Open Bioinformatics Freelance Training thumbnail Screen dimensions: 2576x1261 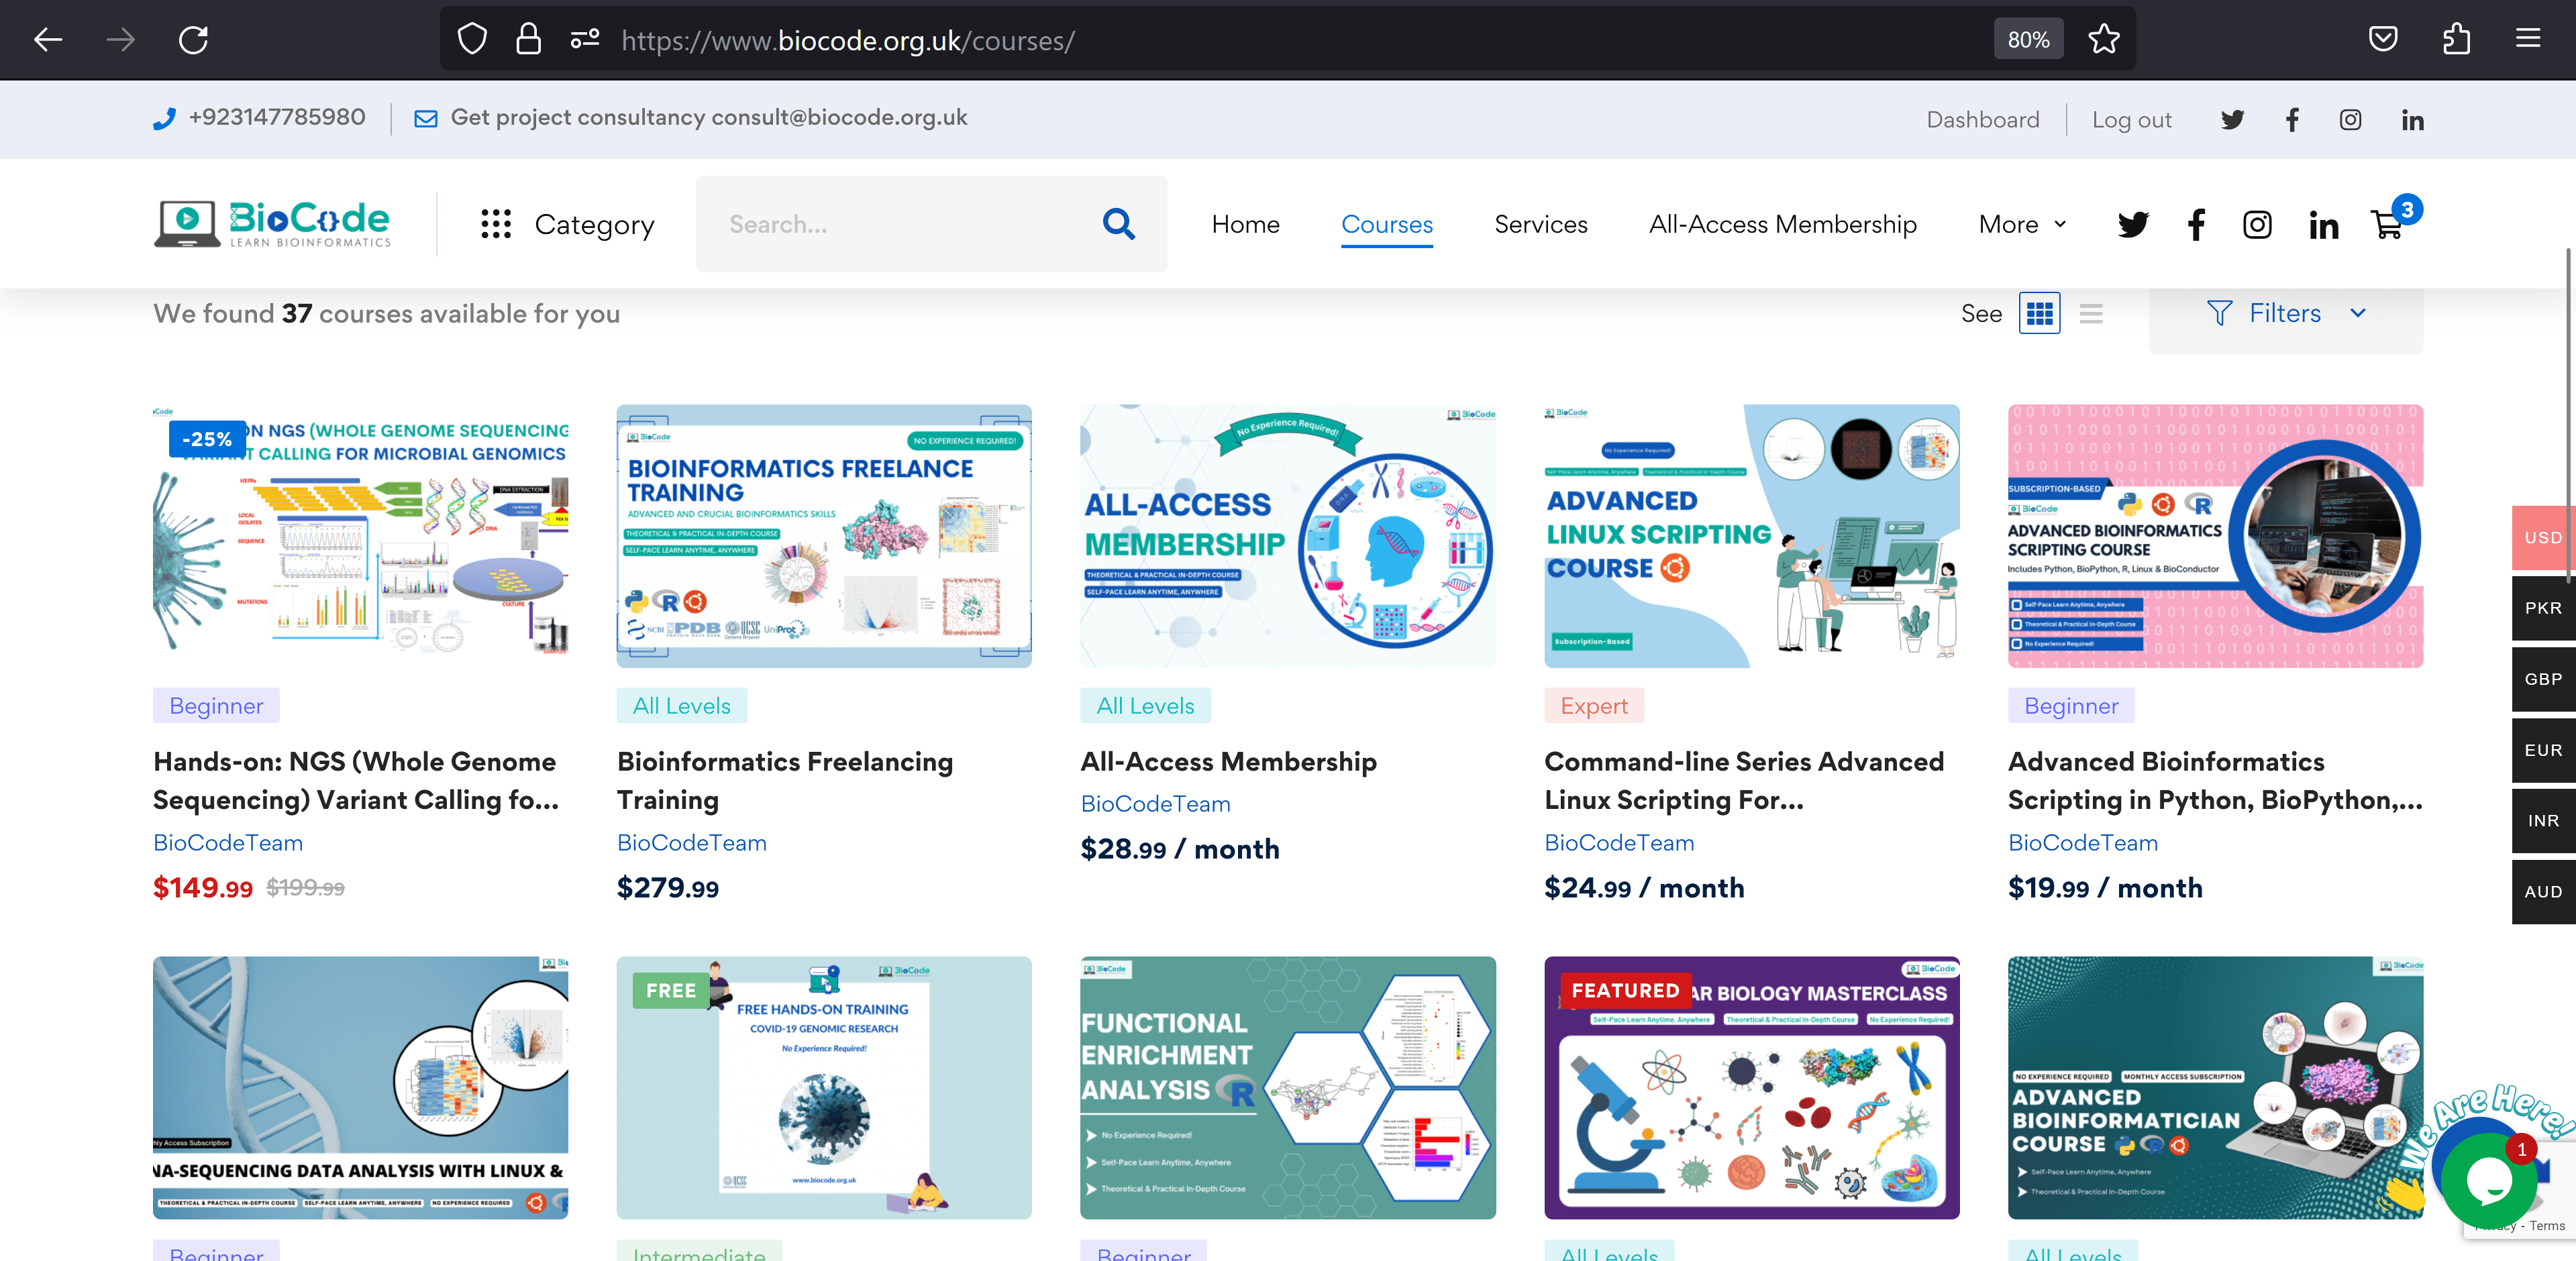824,536
